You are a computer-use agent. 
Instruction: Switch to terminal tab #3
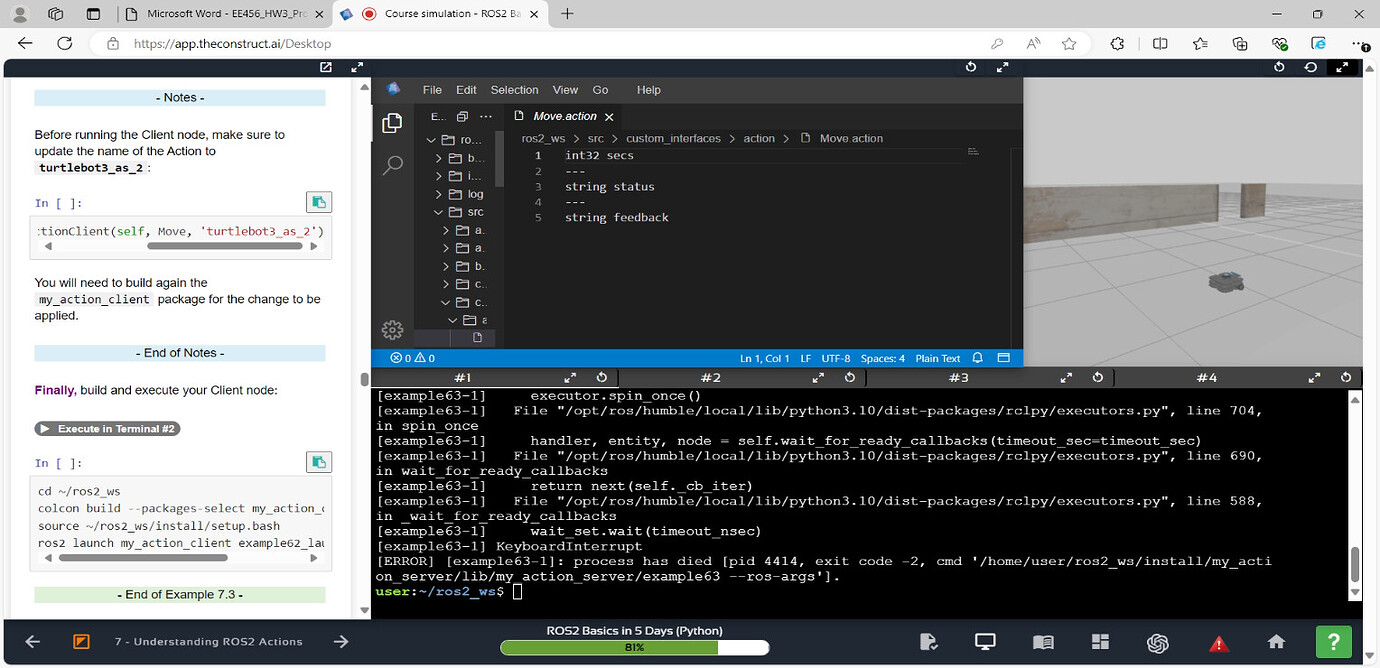pos(958,378)
